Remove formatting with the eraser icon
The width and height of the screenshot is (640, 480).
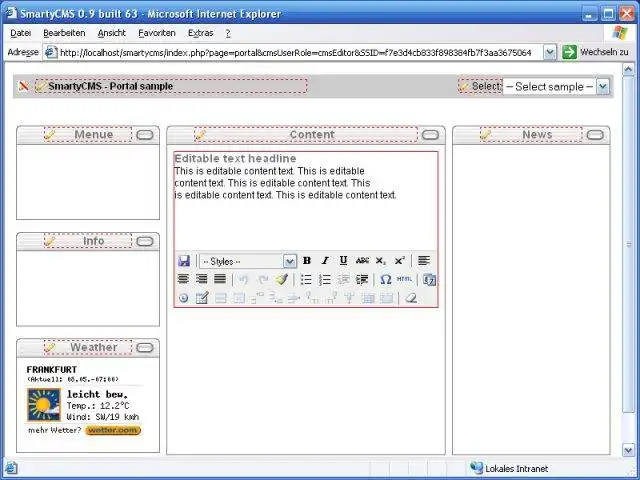pyautogui.click(x=411, y=298)
